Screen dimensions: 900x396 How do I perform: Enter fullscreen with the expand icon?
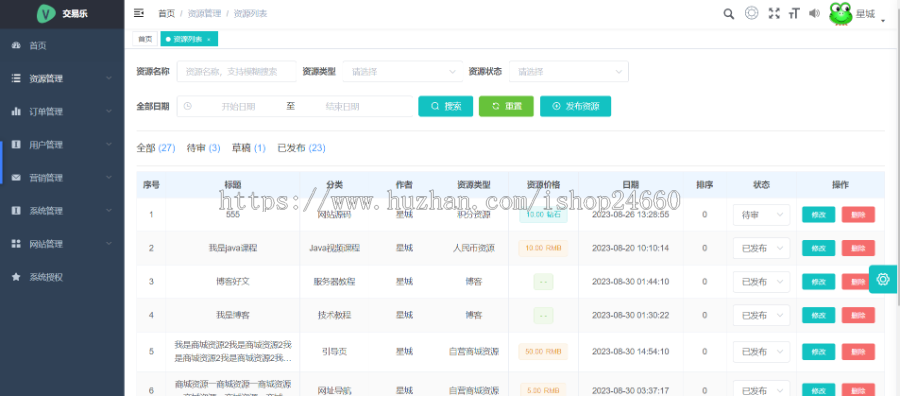point(774,14)
